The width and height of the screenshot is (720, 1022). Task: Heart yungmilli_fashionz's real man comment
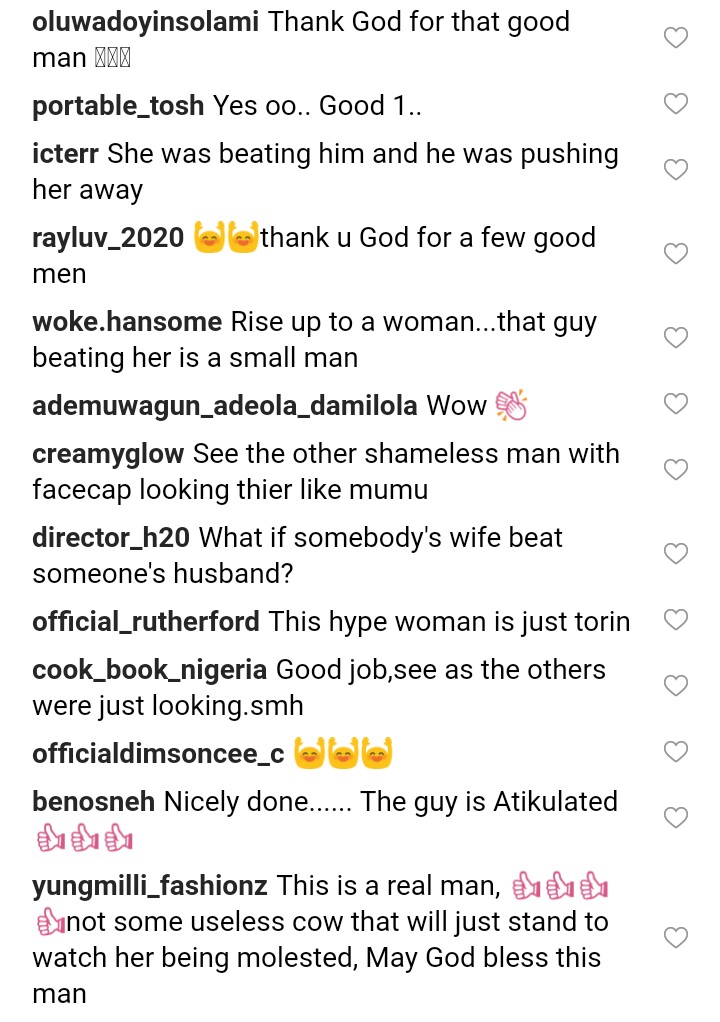[x=676, y=938]
